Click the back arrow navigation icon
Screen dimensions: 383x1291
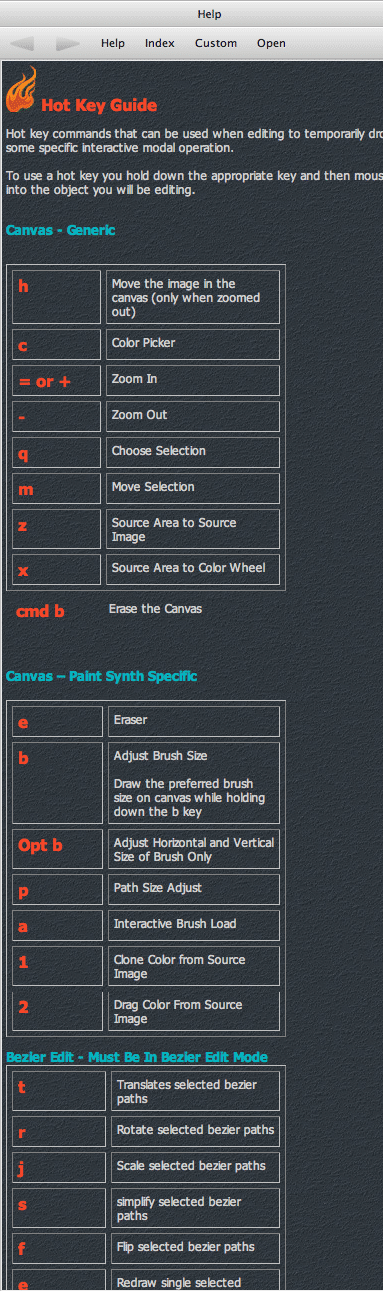pos(22,44)
